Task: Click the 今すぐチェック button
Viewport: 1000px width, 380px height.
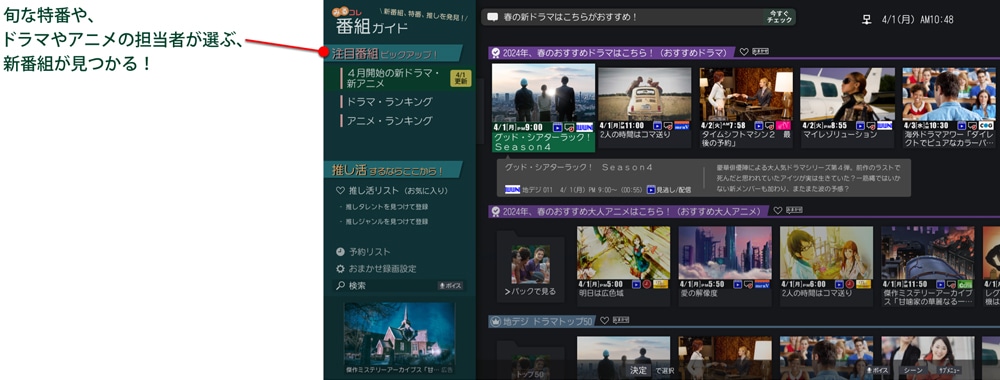Action: [x=779, y=17]
